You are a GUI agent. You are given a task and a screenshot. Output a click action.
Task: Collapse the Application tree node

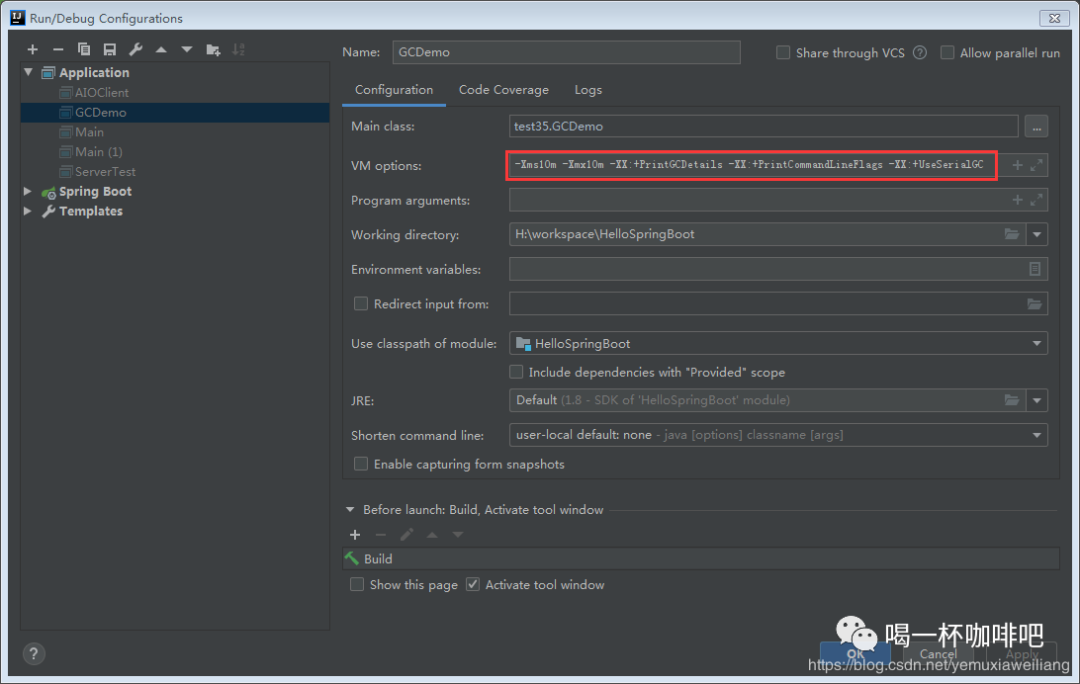pos(28,72)
